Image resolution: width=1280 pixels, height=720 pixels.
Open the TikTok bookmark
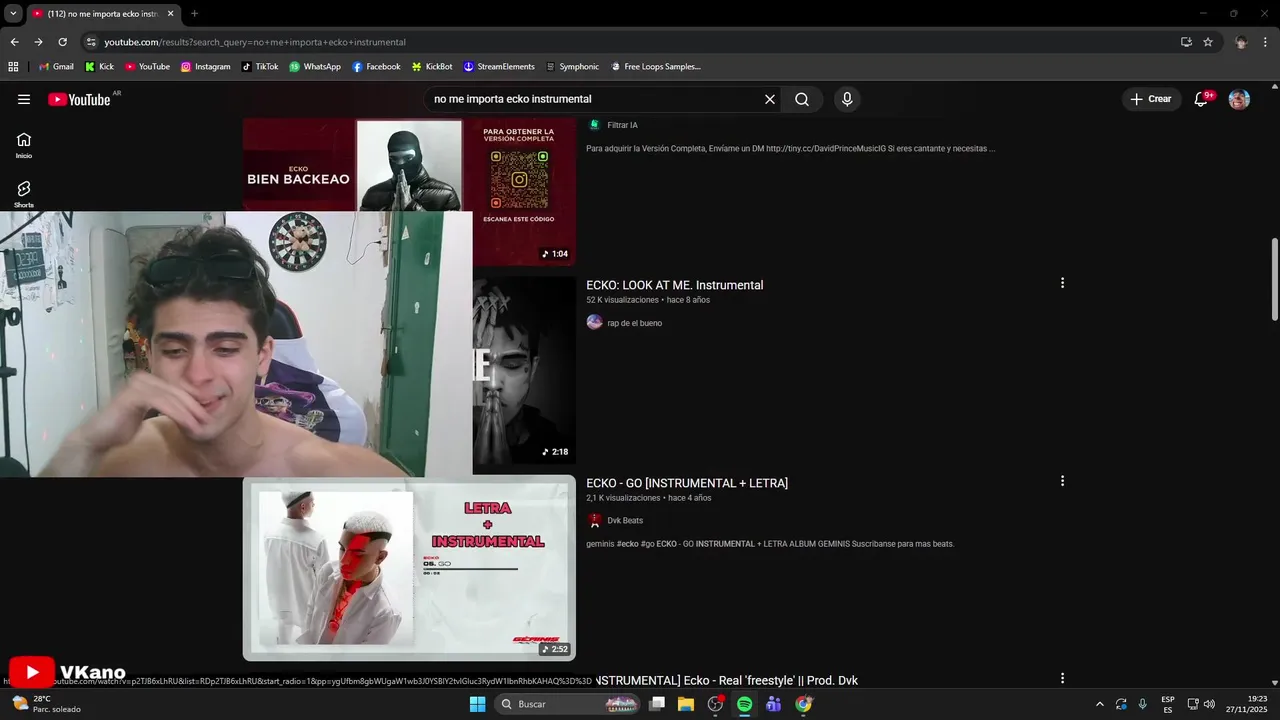coord(260,67)
